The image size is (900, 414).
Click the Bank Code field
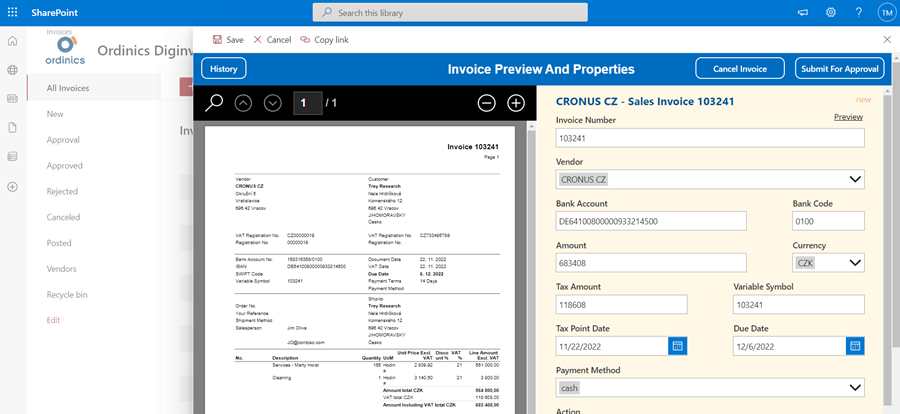(x=828, y=221)
